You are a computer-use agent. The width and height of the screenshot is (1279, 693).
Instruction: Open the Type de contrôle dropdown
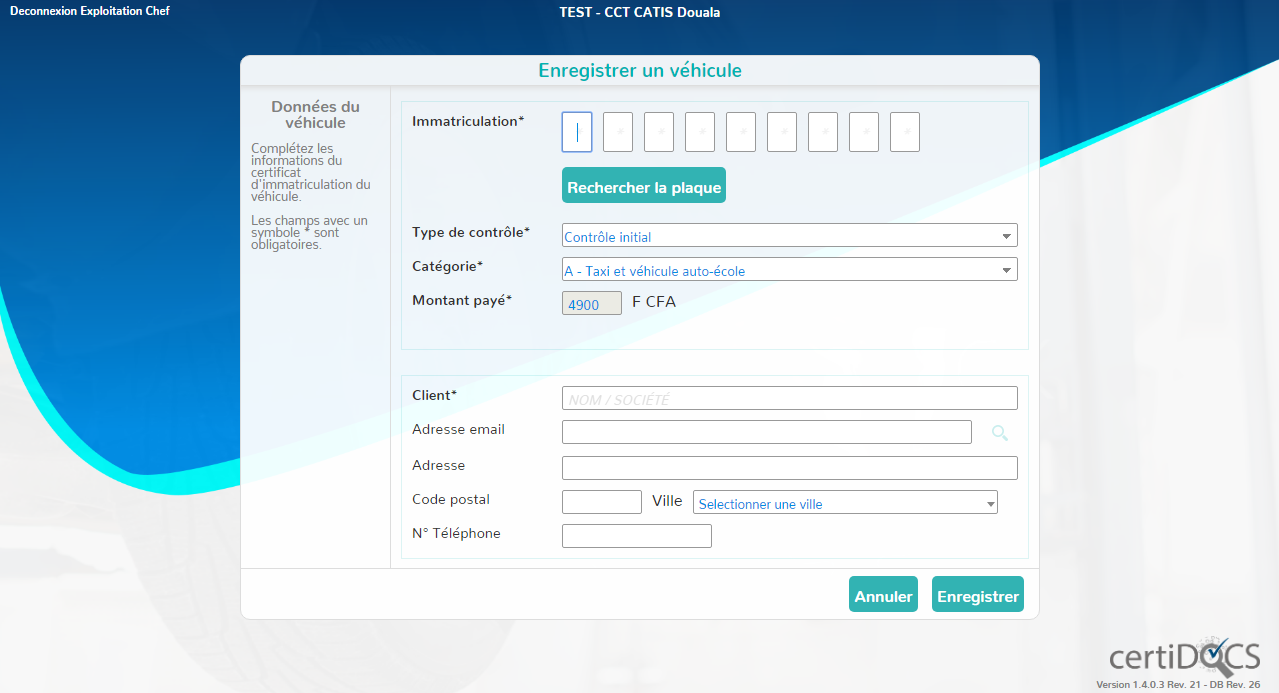tap(789, 236)
